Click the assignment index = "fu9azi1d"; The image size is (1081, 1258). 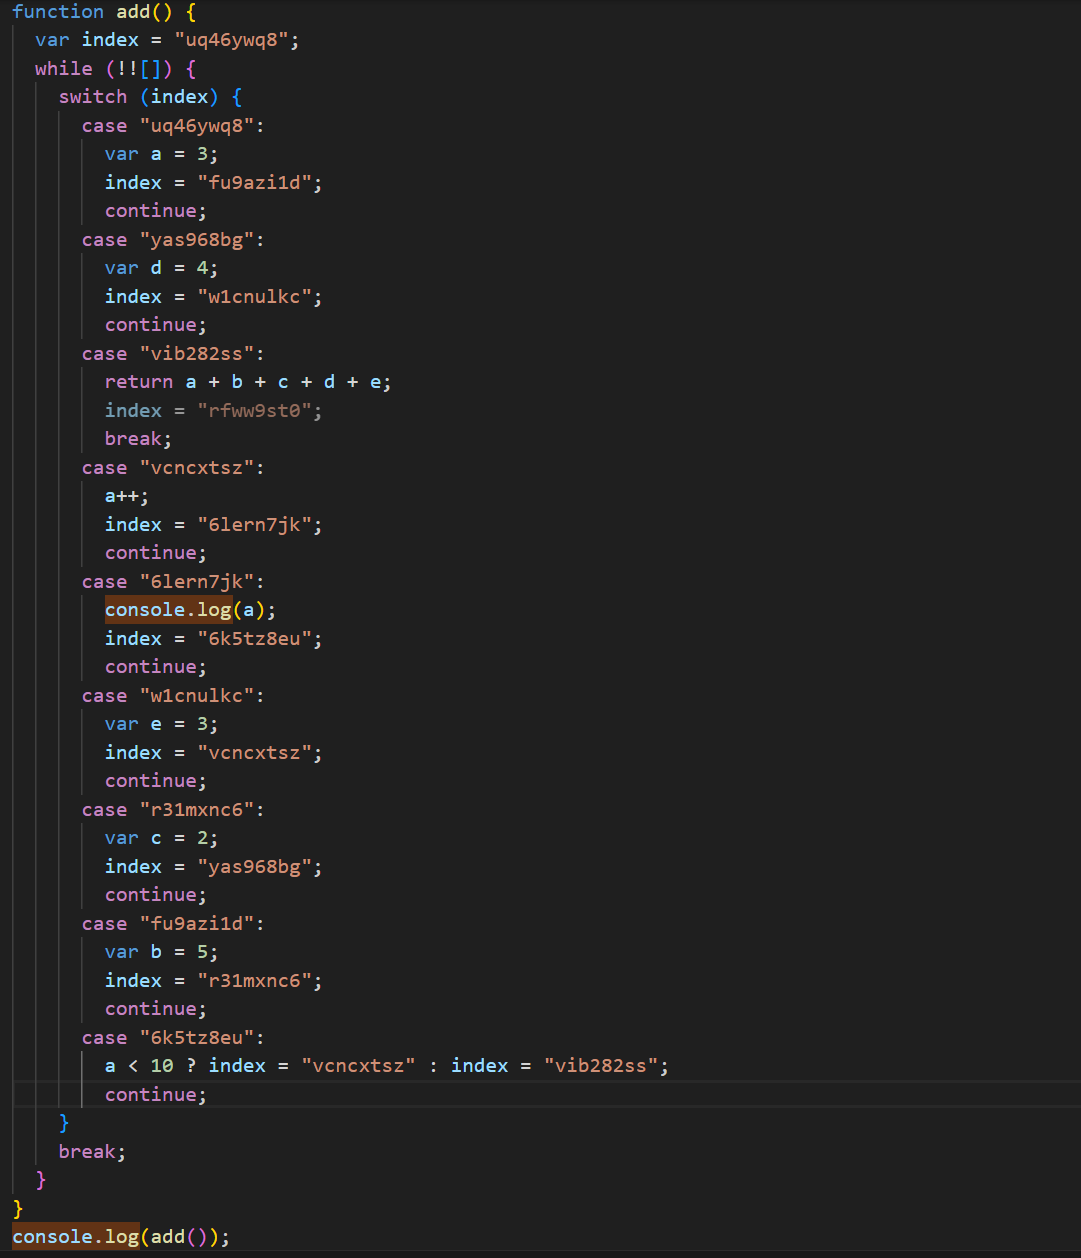(x=214, y=183)
